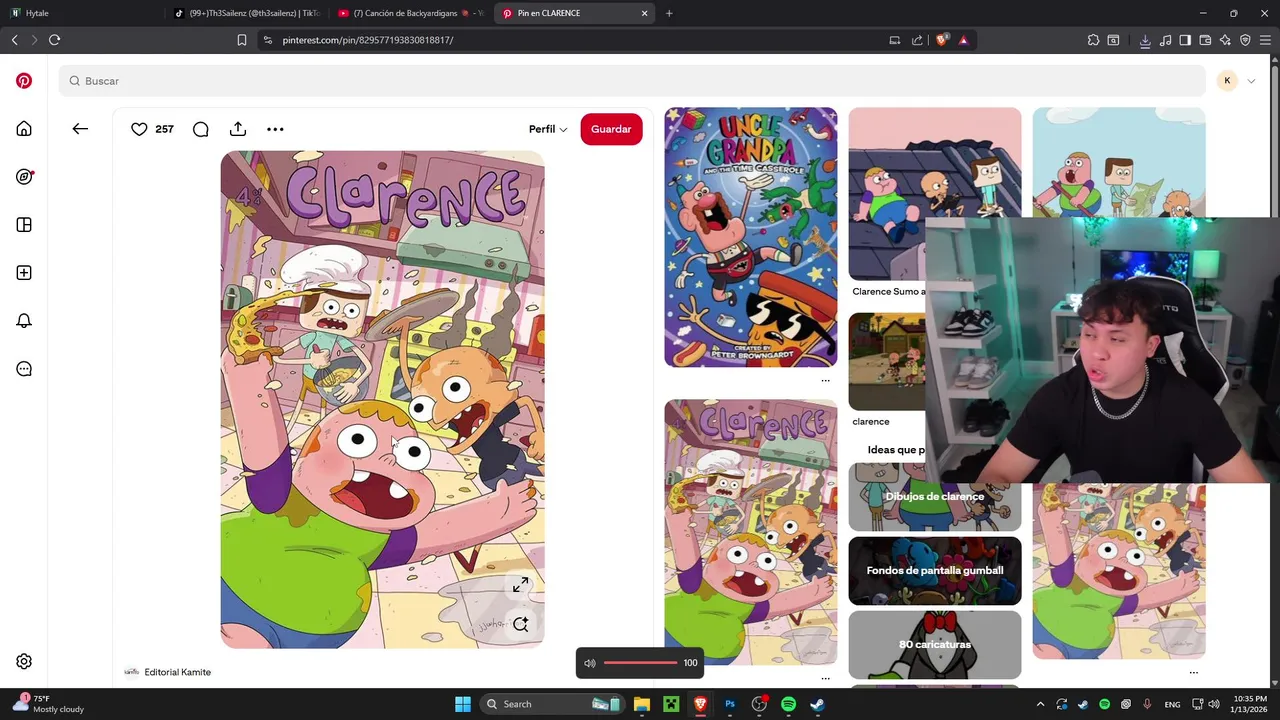Like the pin with the heart icon
The image size is (1280, 720).
[x=139, y=129]
